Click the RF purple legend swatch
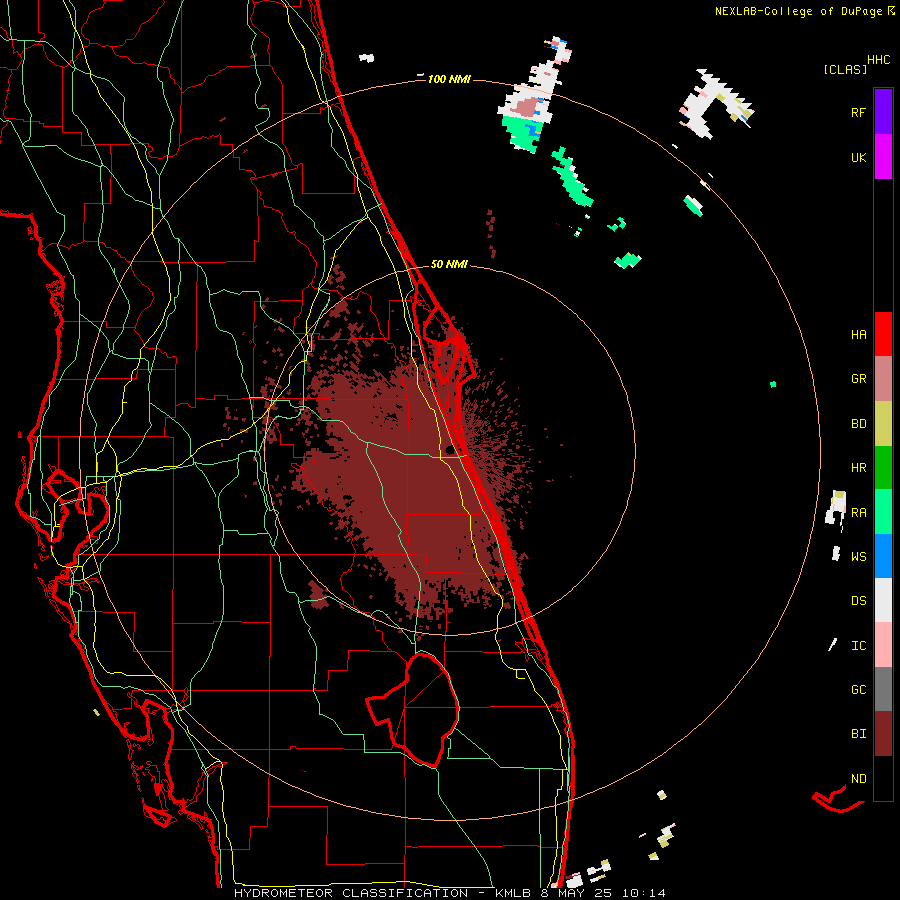Image resolution: width=900 pixels, height=900 pixels. click(883, 112)
